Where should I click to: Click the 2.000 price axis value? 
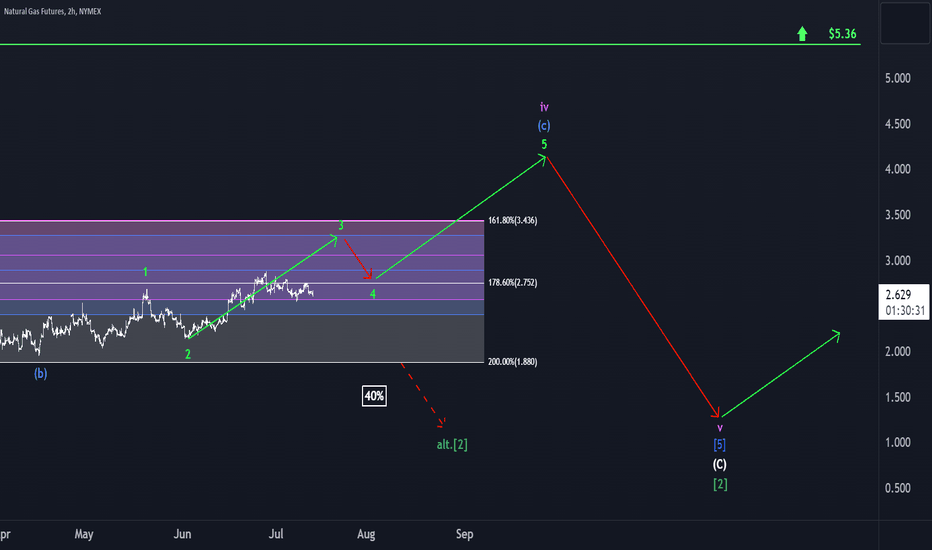click(898, 351)
